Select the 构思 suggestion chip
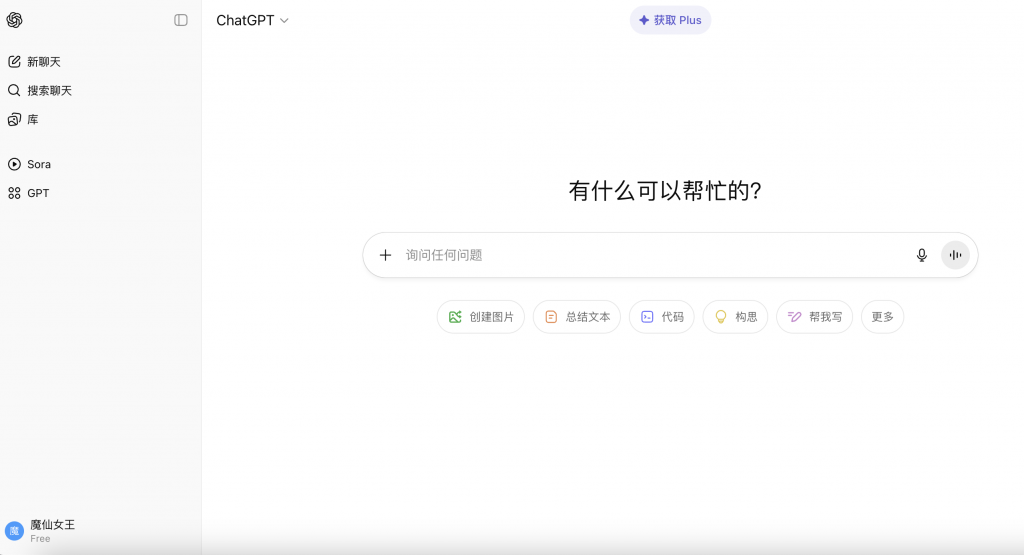1024x555 pixels. pyautogui.click(x=735, y=317)
